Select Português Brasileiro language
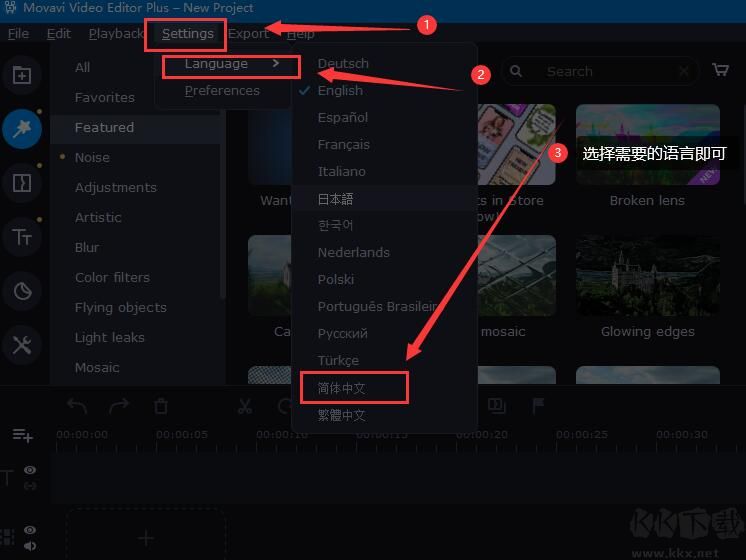This screenshot has width=746, height=560. click(x=377, y=306)
